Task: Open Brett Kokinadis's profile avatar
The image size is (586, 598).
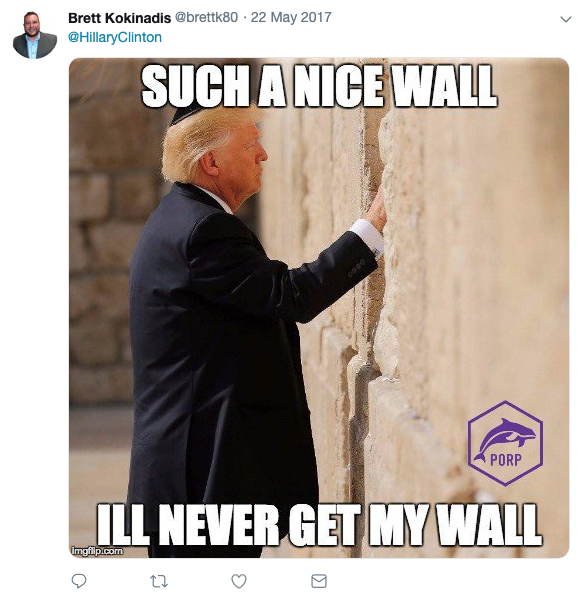Action: (35, 35)
